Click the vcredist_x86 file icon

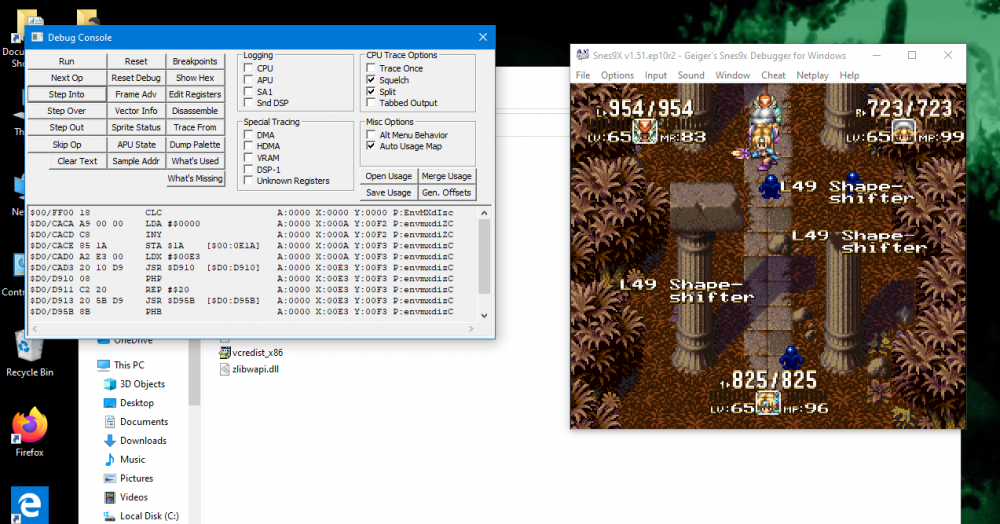tap(224, 353)
